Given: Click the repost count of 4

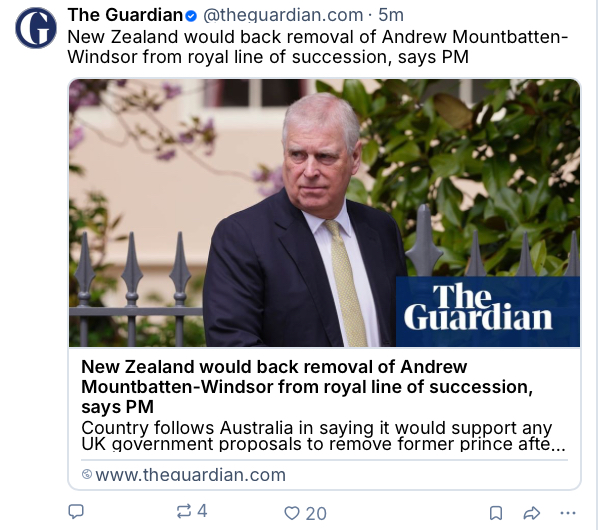Looking at the screenshot, I should click(202, 511).
